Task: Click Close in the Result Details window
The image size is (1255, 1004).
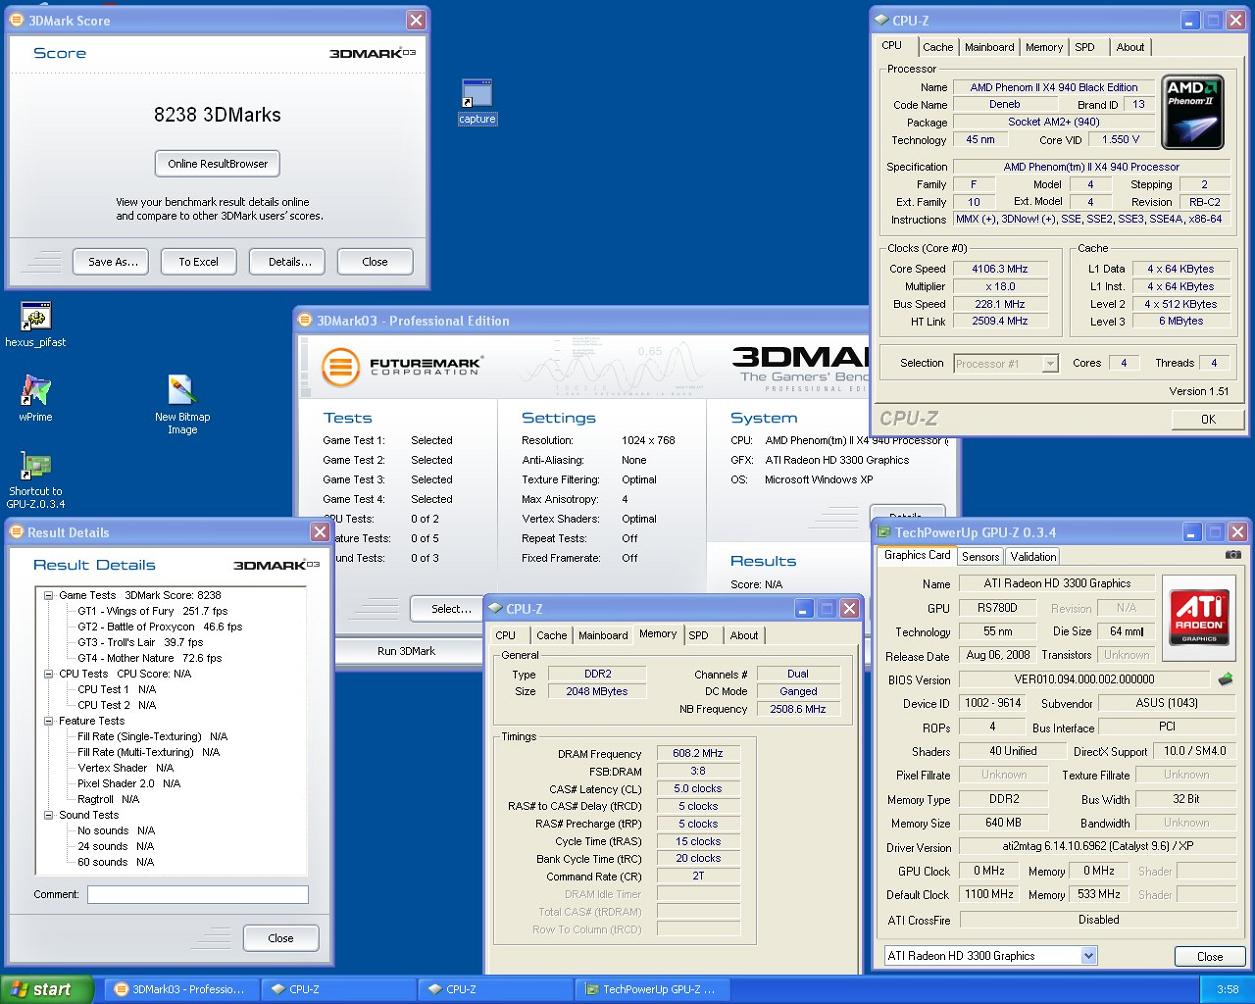Action: [281, 938]
